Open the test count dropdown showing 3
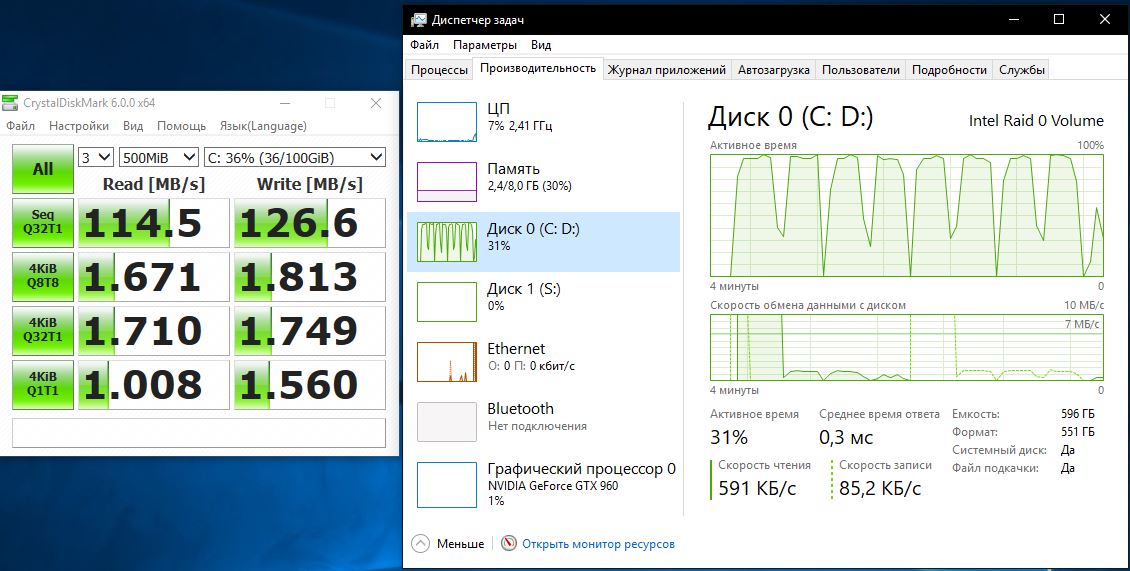The image size is (1130, 571). click(x=97, y=157)
